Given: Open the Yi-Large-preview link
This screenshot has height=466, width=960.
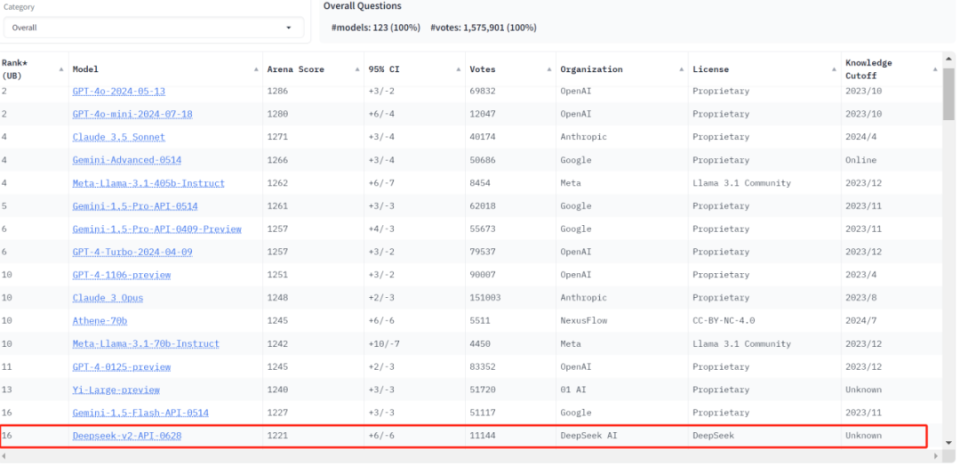Looking at the screenshot, I should [x=116, y=389].
